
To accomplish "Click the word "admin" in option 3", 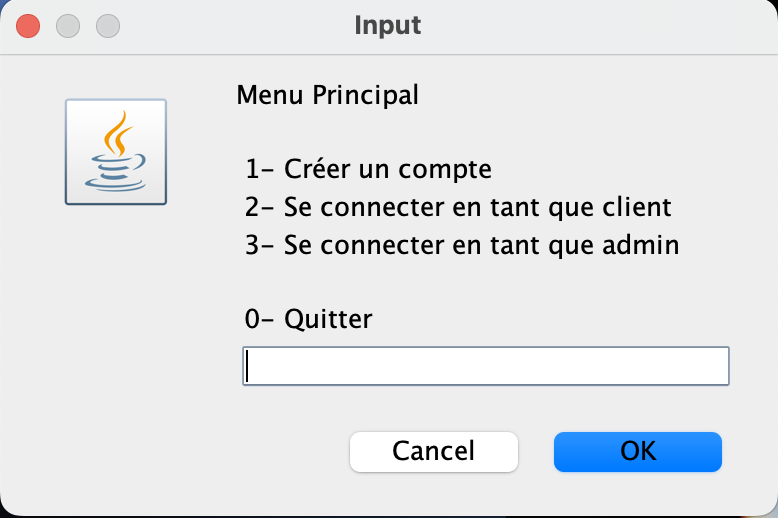I will [643, 245].
